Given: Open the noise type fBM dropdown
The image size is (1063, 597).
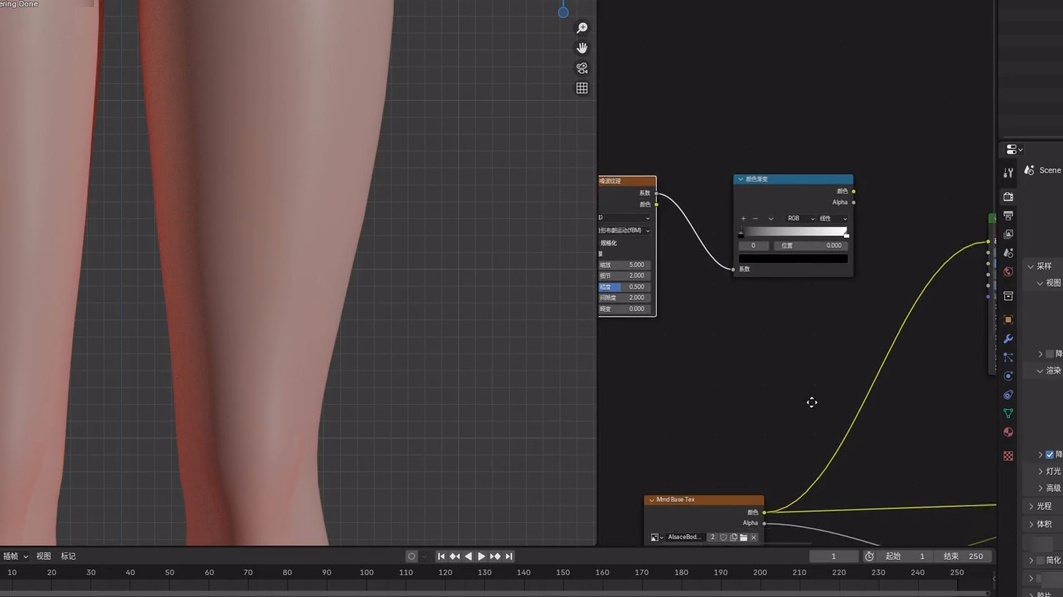Looking at the screenshot, I should (624, 230).
